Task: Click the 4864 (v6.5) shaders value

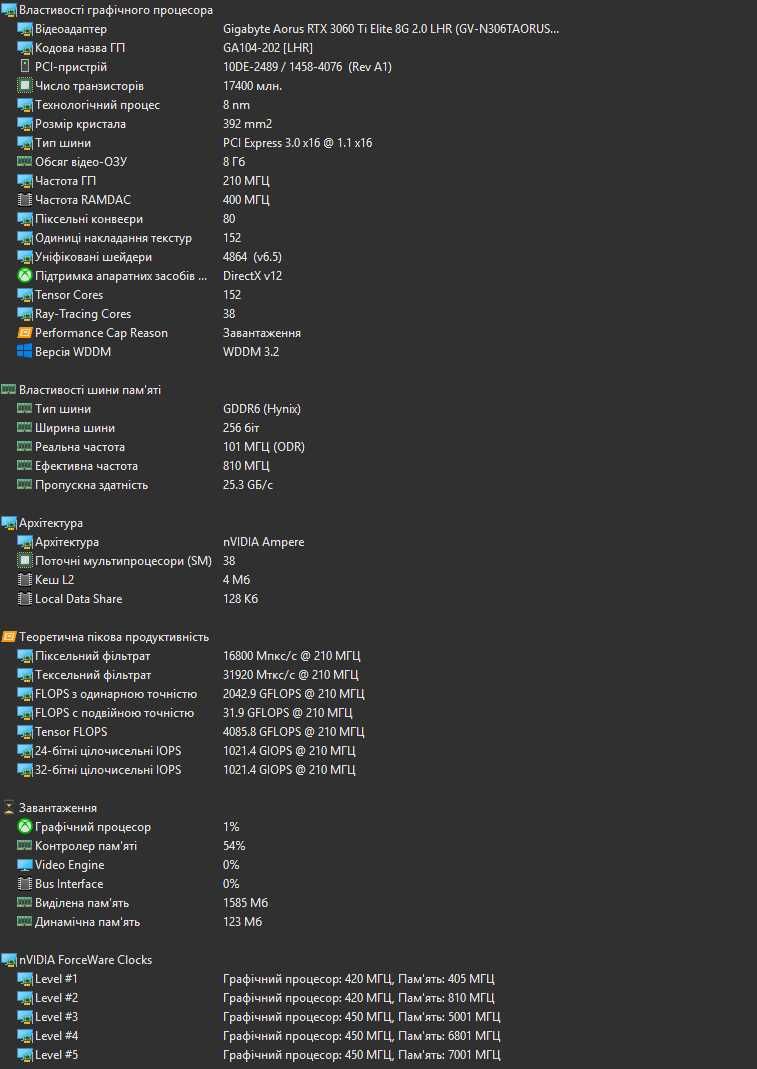Action: coord(252,257)
